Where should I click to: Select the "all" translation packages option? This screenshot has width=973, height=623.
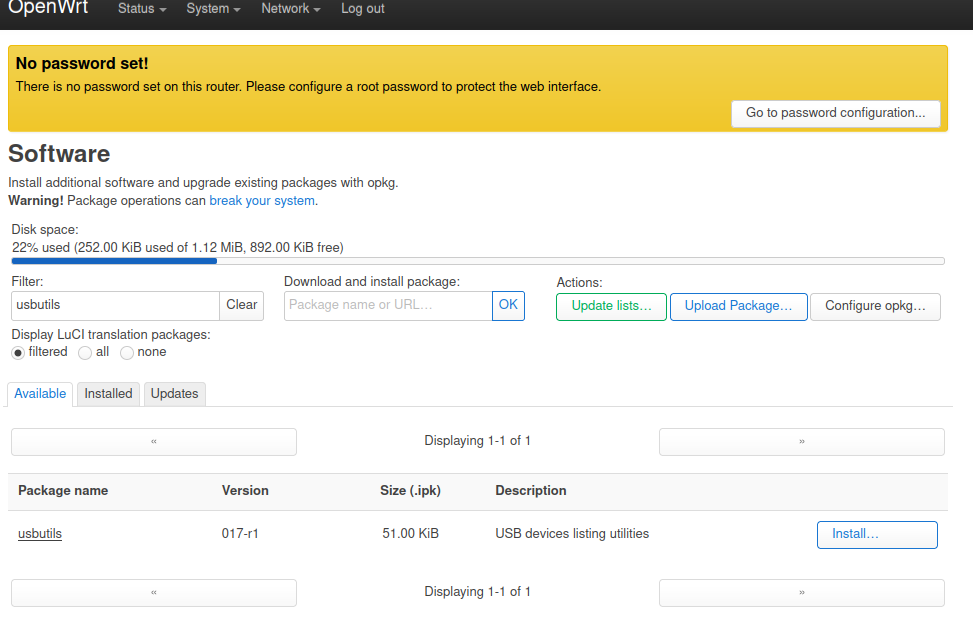pyautogui.click(x=85, y=352)
